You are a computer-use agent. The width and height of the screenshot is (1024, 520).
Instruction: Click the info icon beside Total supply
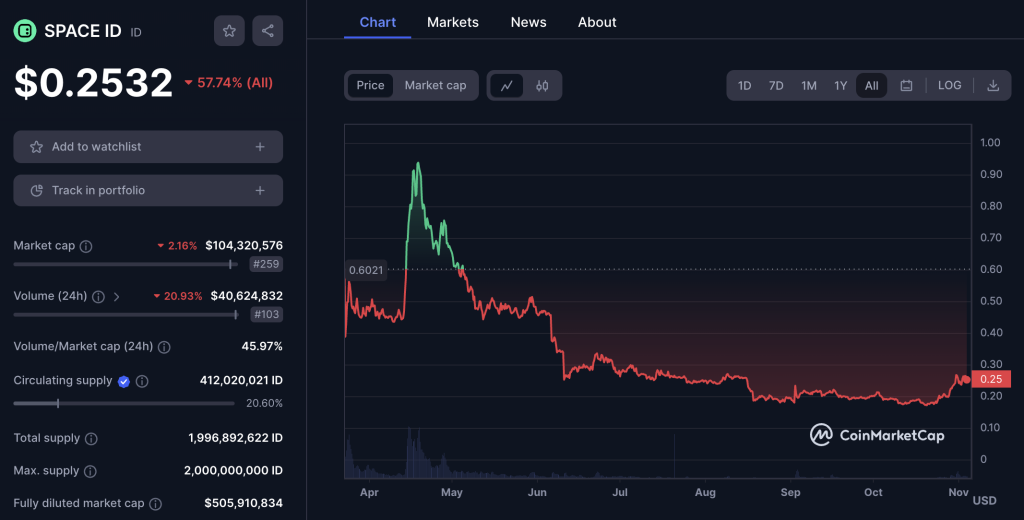tap(91, 439)
